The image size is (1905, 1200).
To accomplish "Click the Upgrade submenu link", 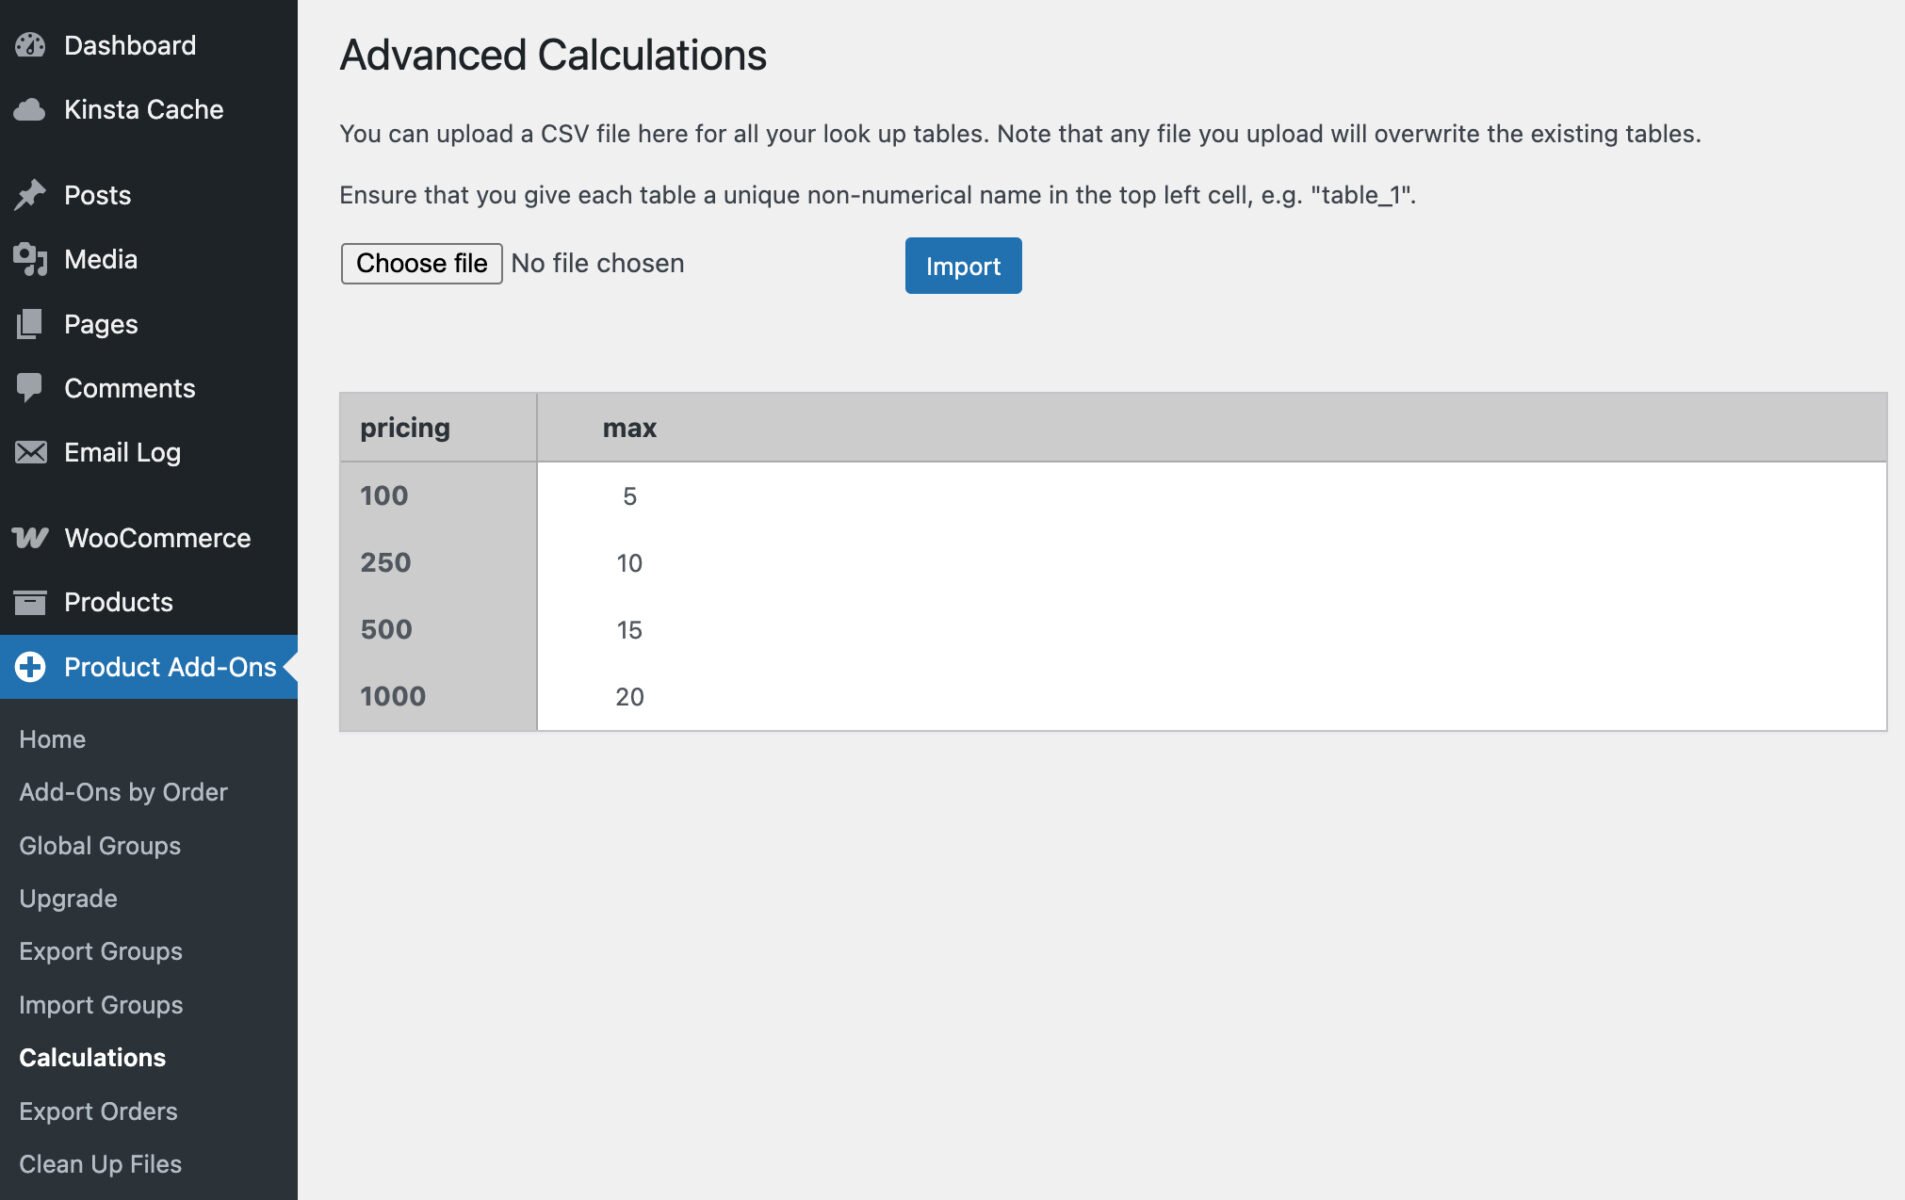I will [x=68, y=899].
